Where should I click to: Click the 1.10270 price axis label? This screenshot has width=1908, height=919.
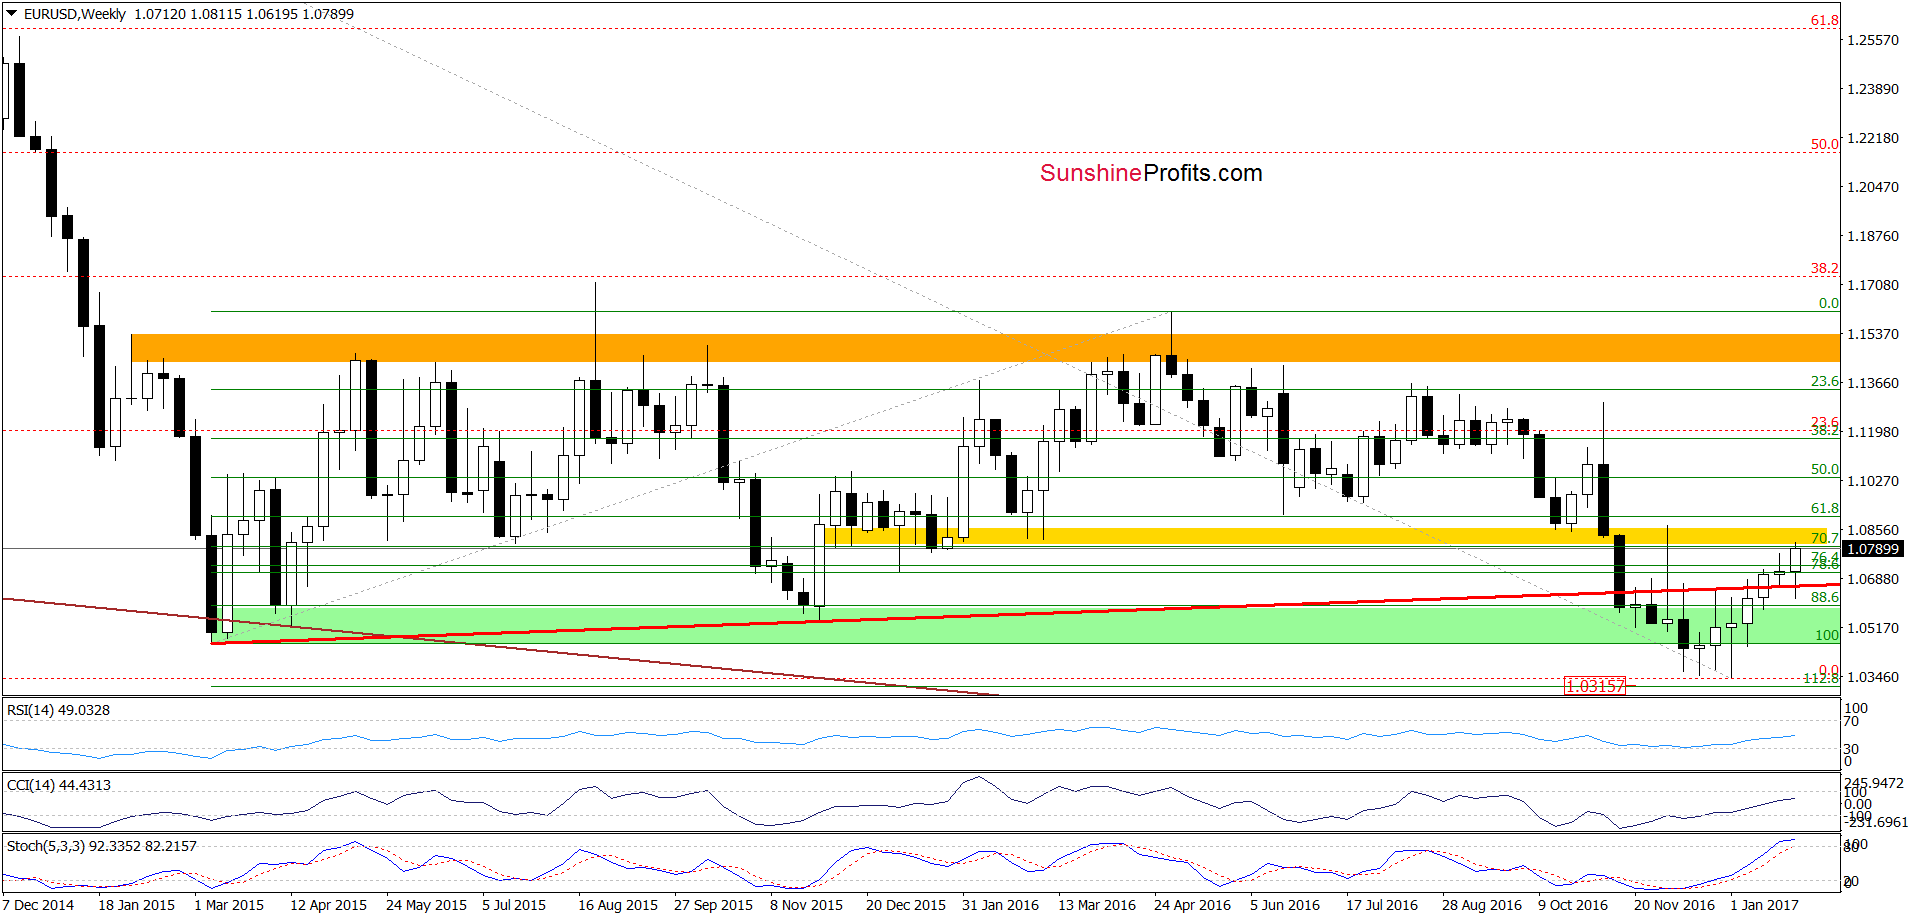[x=1873, y=481]
